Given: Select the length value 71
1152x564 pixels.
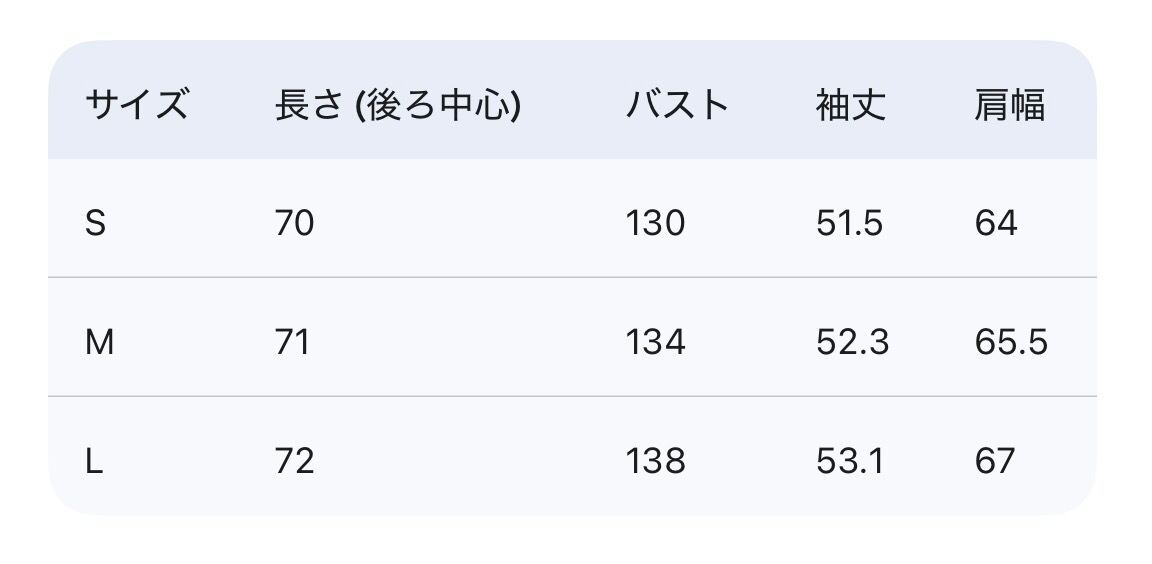Looking at the screenshot, I should (x=292, y=343).
